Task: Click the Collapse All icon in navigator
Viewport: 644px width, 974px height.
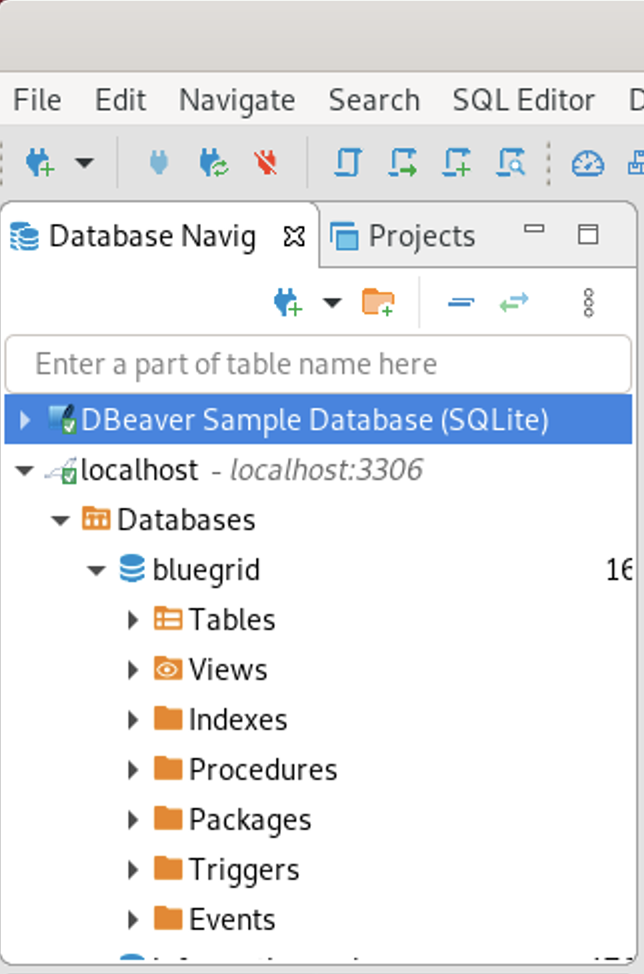Action: (x=461, y=303)
